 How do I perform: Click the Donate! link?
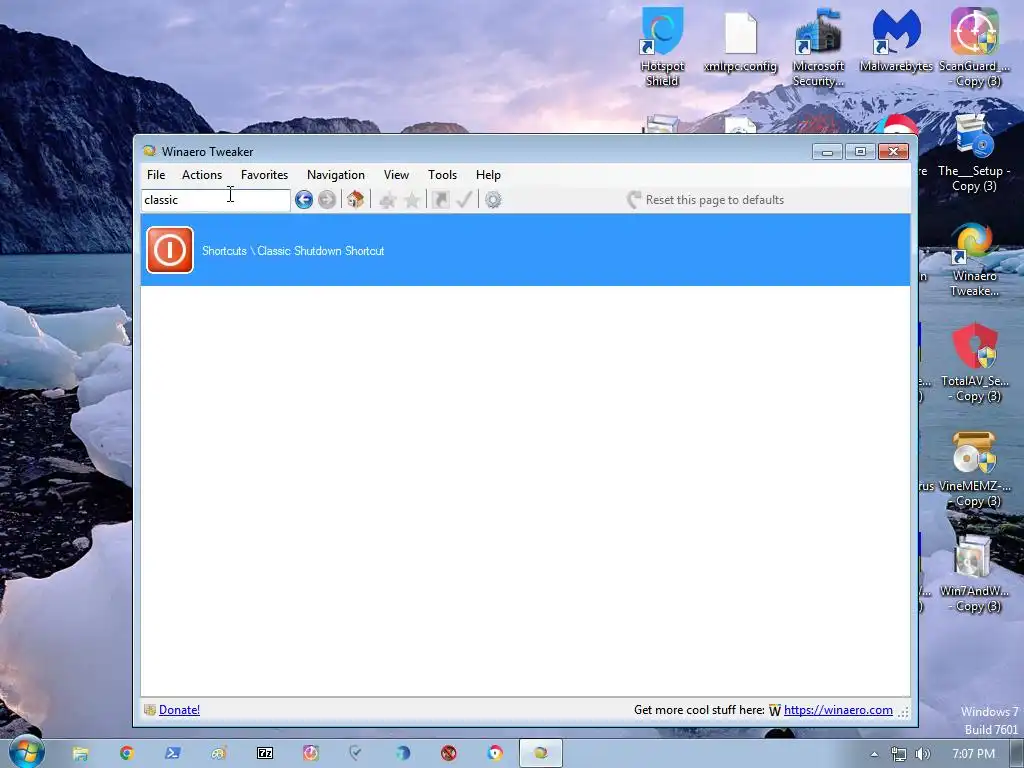click(x=179, y=710)
